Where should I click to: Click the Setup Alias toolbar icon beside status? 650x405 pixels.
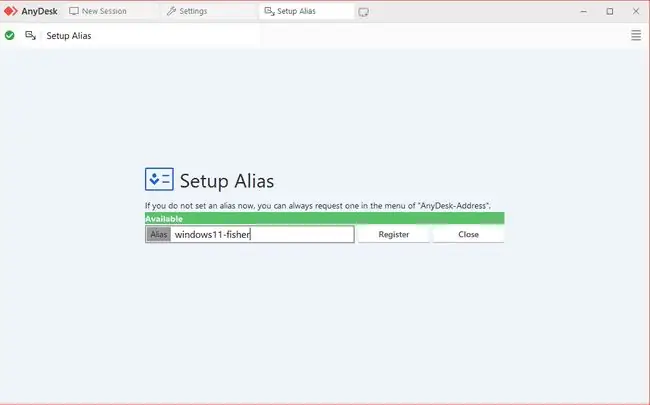coord(31,36)
